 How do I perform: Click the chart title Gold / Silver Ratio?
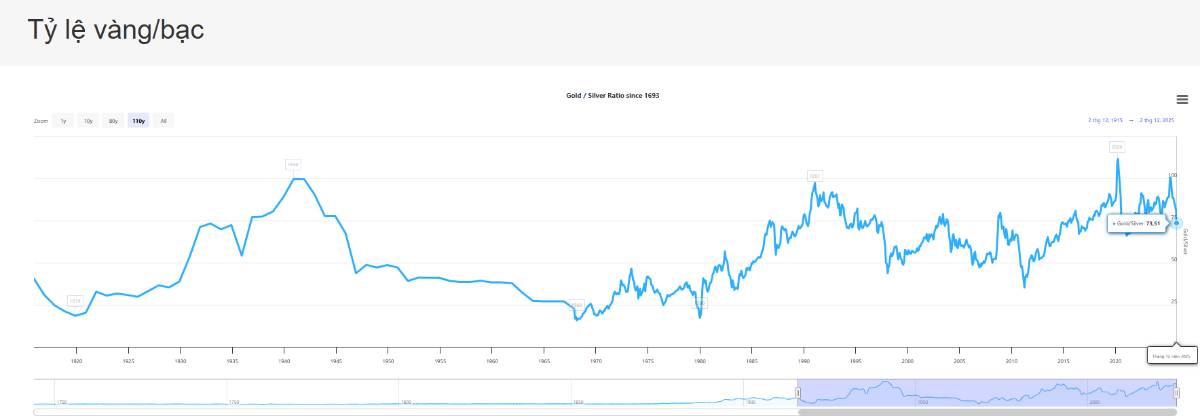(613, 95)
